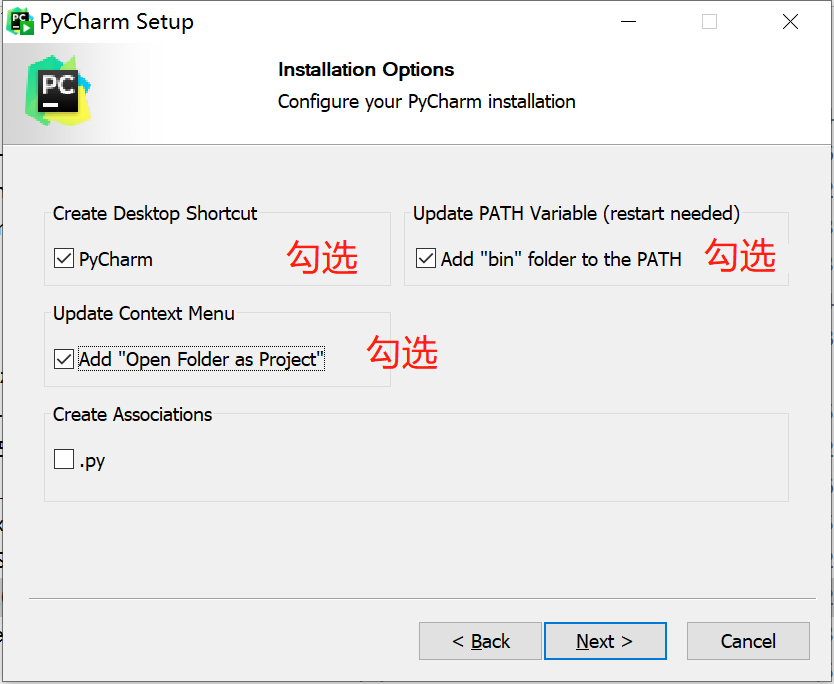
Task: Click the "Create Associations" group label
Action: (x=133, y=415)
